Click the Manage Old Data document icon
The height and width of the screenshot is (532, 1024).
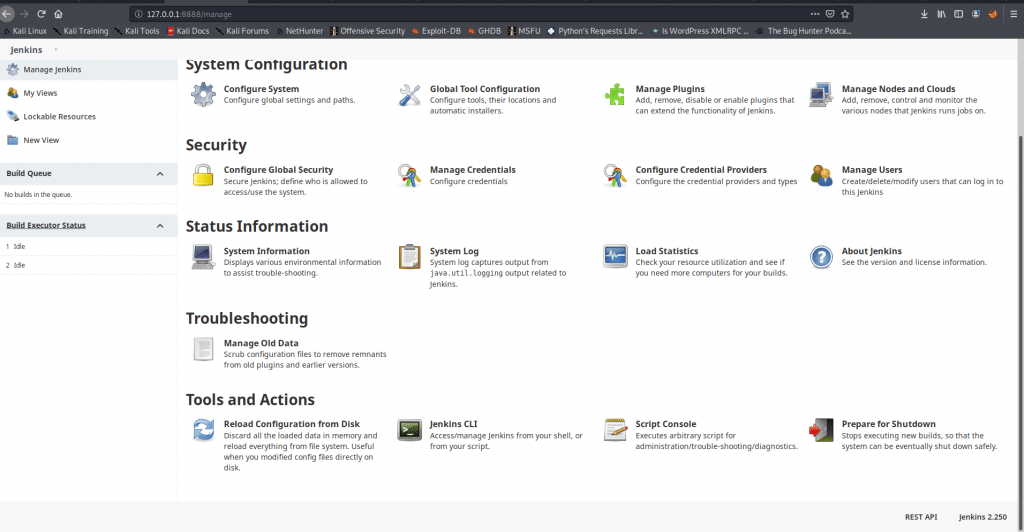pyautogui.click(x=203, y=349)
